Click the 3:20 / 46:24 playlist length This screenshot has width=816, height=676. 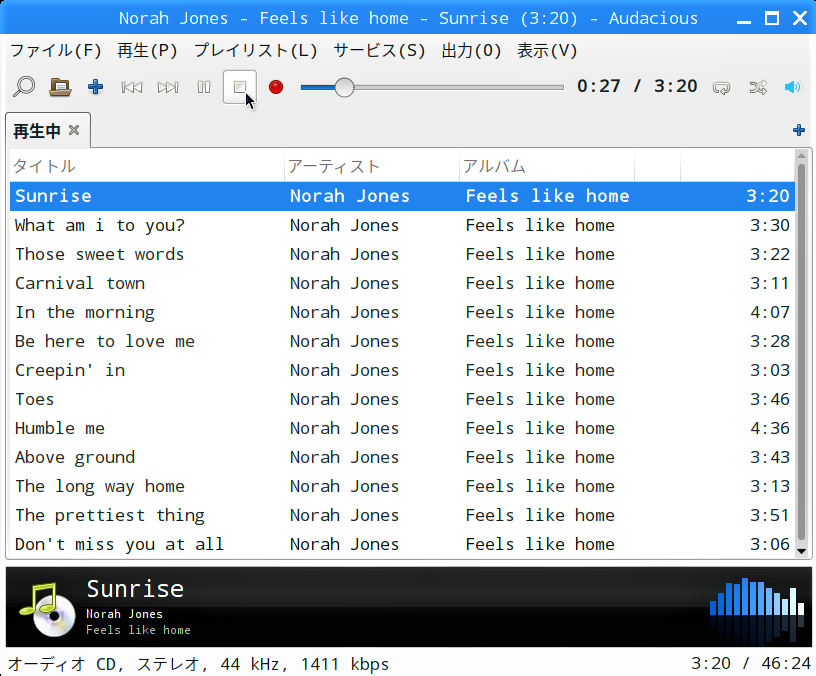tap(751, 664)
